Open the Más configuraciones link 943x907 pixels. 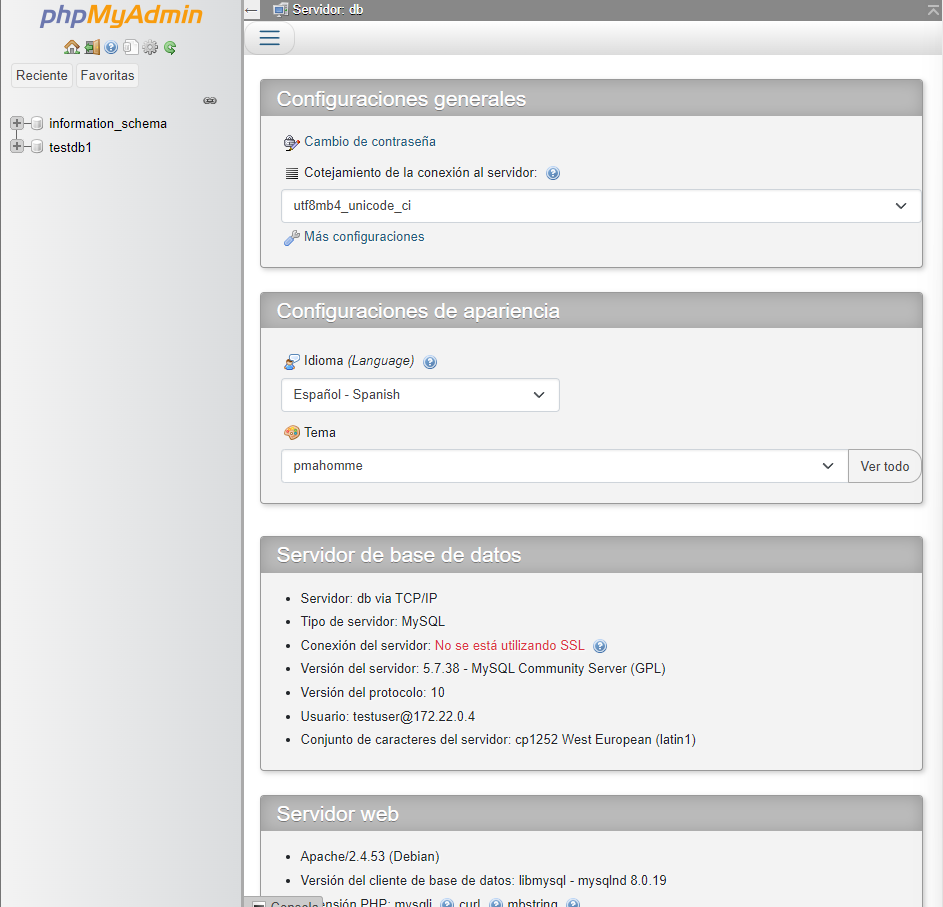click(x=364, y=236)
